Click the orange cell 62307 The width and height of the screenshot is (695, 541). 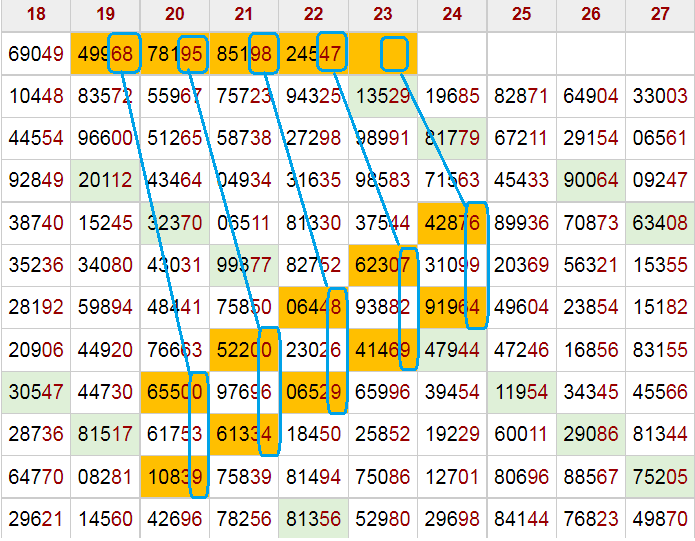382,267
